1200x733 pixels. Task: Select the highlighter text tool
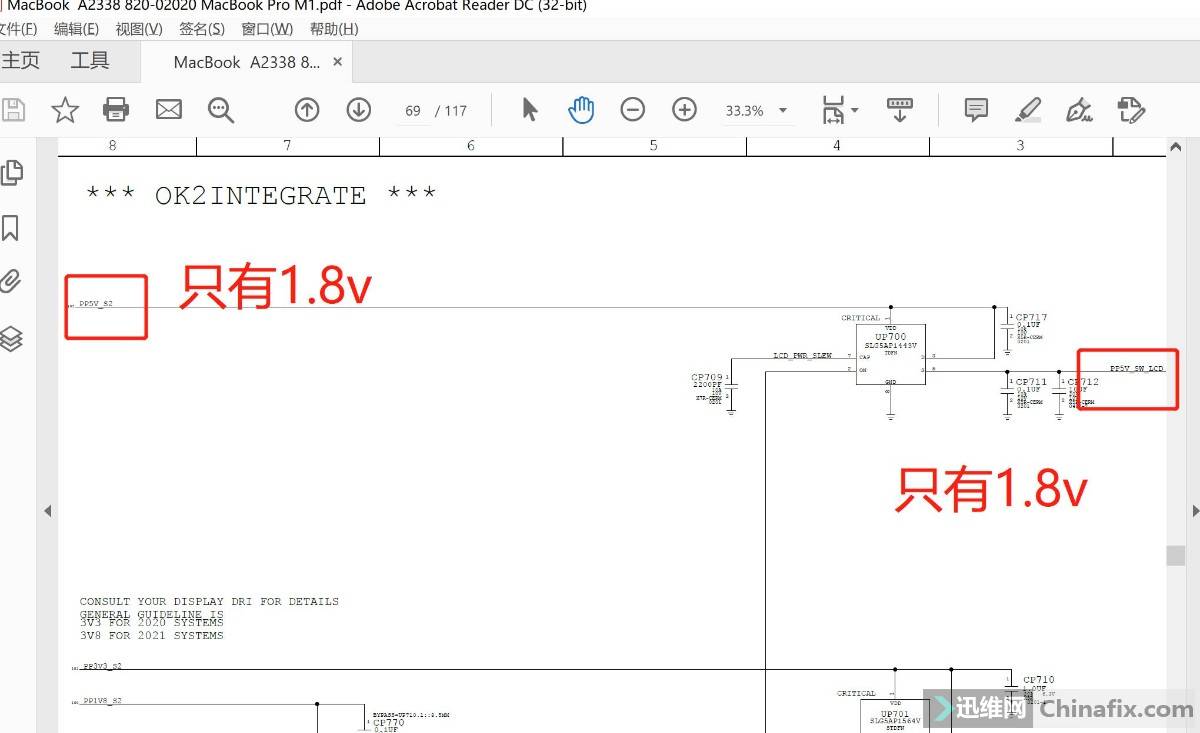[x=1028, y=110]
